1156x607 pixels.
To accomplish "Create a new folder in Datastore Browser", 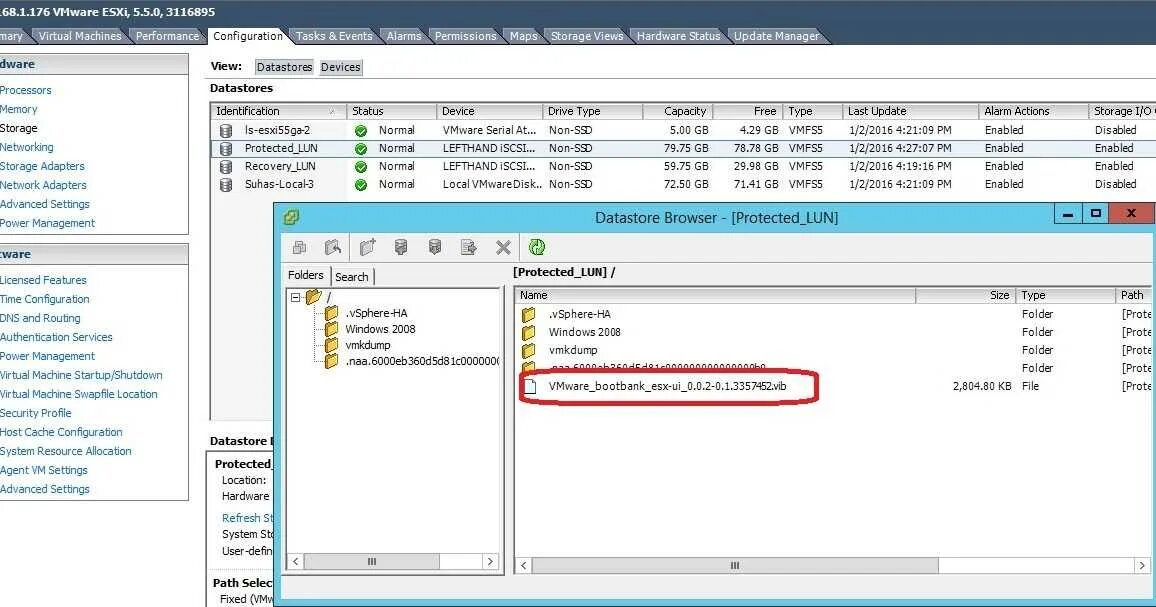I will [x=367, y=247].
